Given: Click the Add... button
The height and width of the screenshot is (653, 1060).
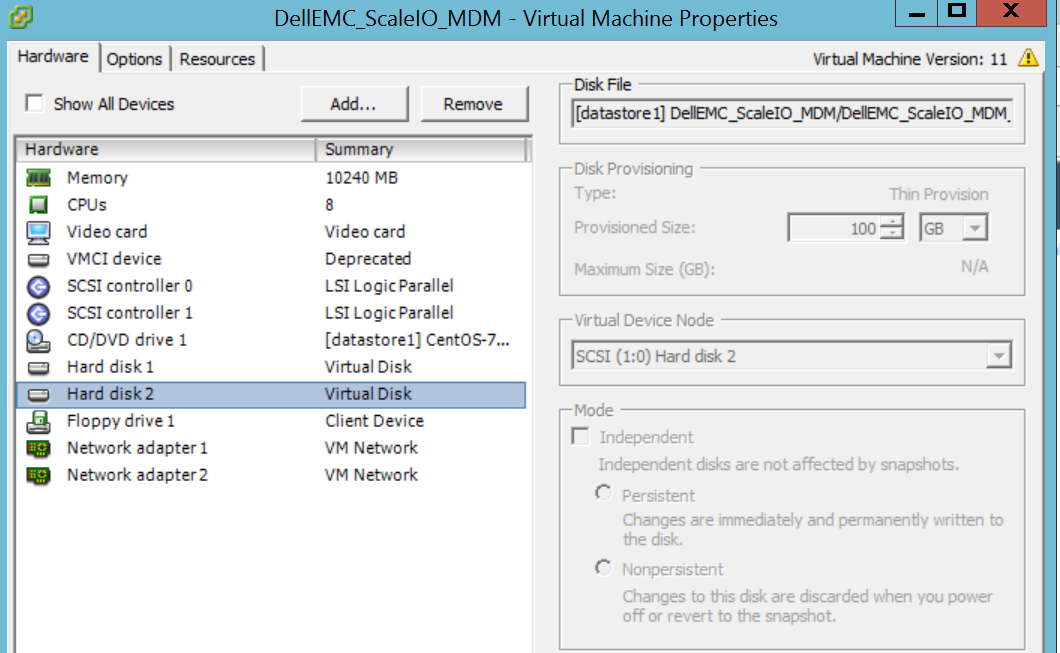Looking at the screenshot, I should pos(354,104).
